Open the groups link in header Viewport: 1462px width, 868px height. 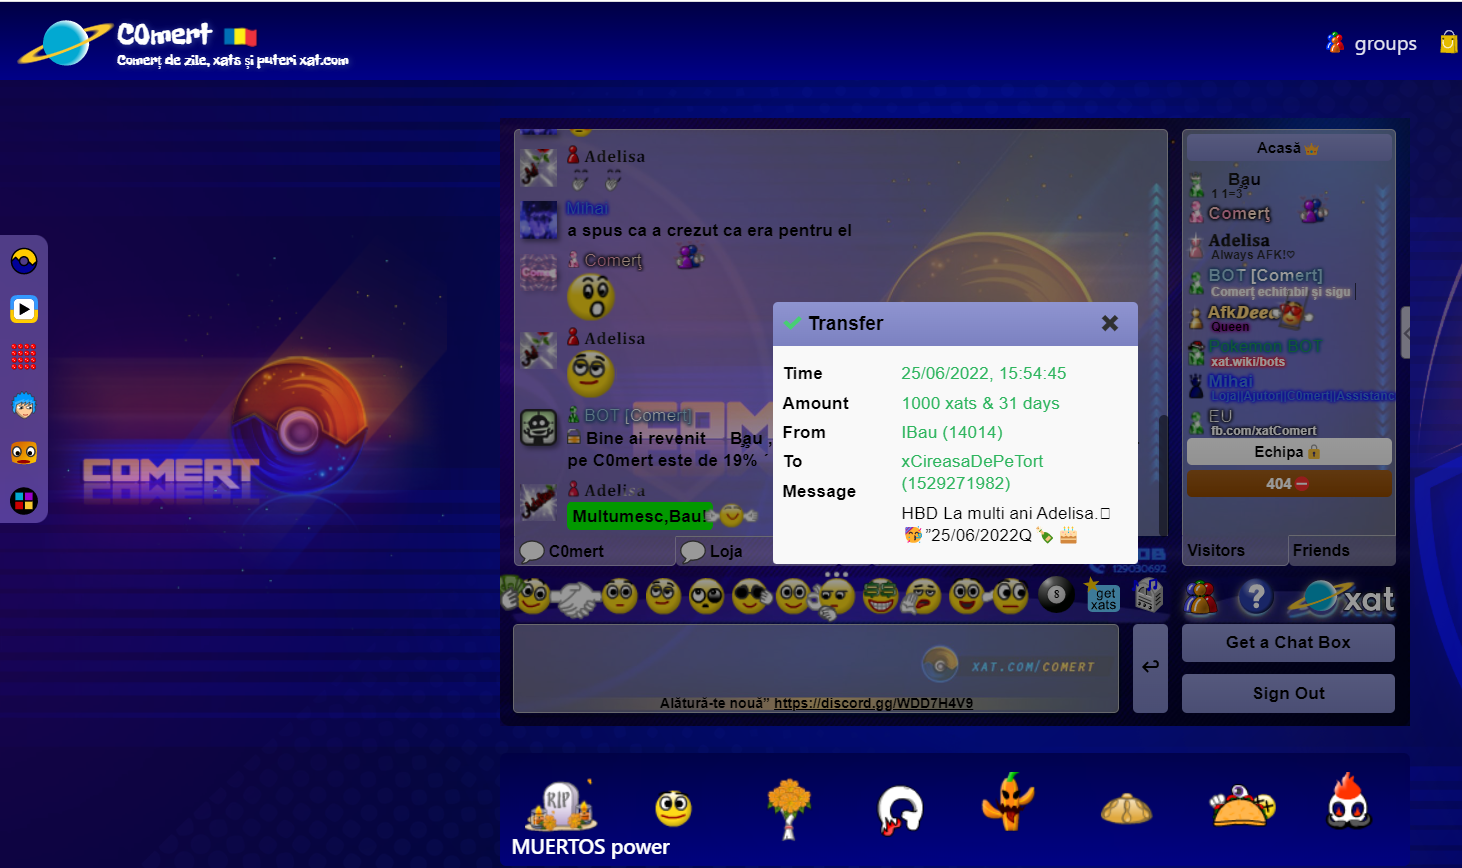click(1372, 43)
